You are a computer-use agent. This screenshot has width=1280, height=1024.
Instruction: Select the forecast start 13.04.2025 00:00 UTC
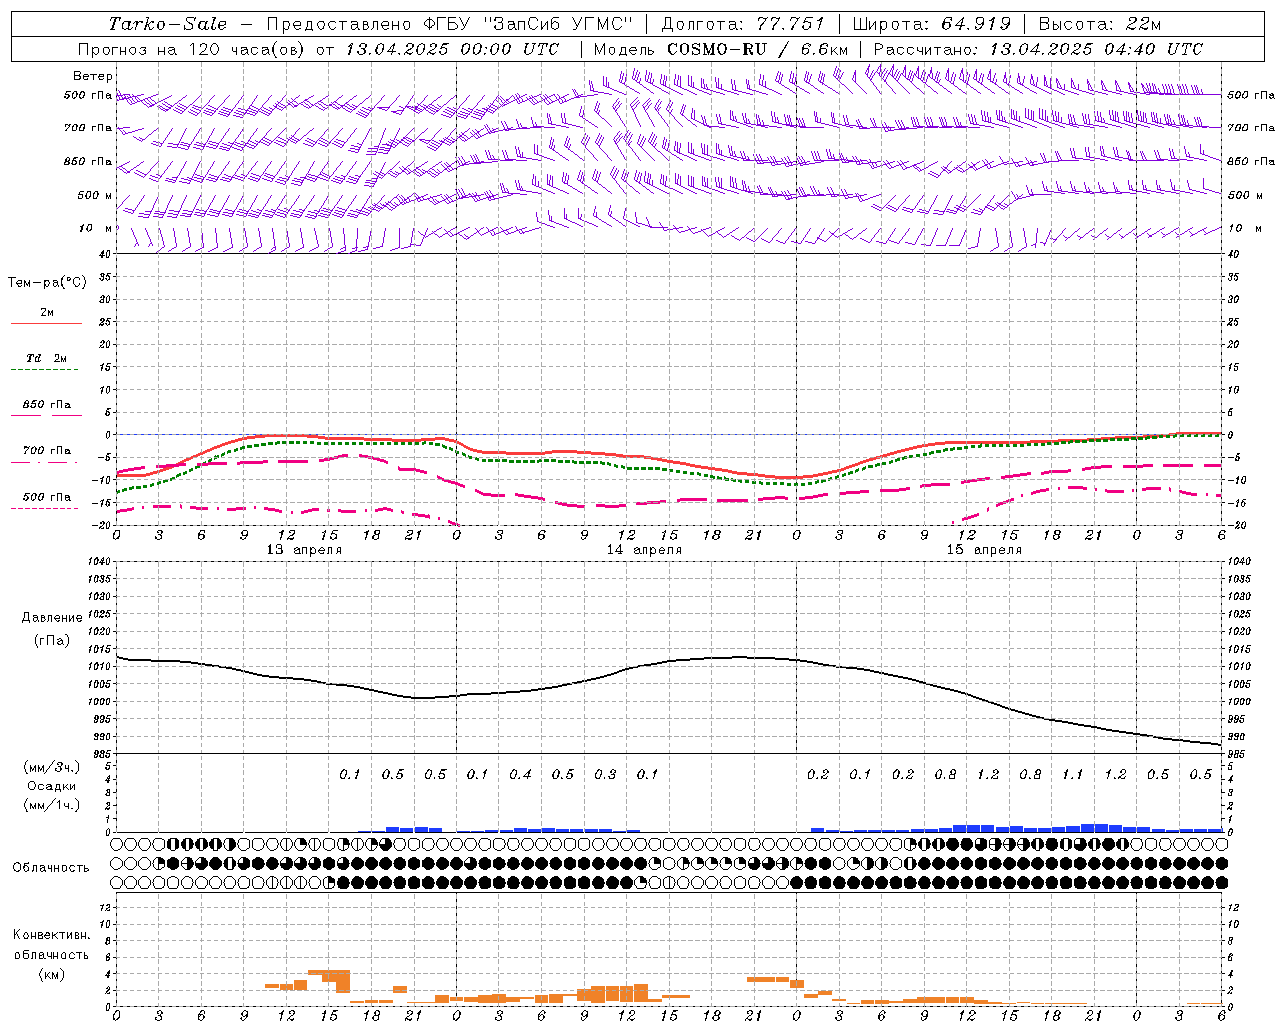pyautogui.click(x=452, y=49)
